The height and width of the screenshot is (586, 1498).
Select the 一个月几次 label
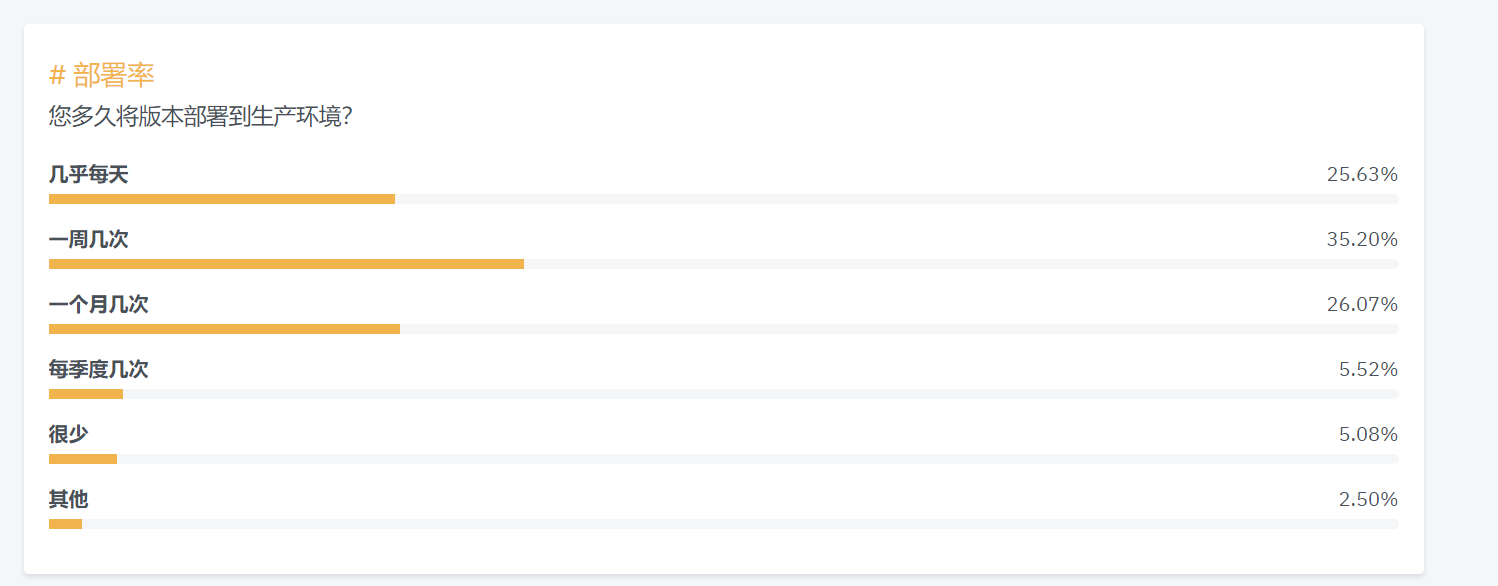coord(99,305)
